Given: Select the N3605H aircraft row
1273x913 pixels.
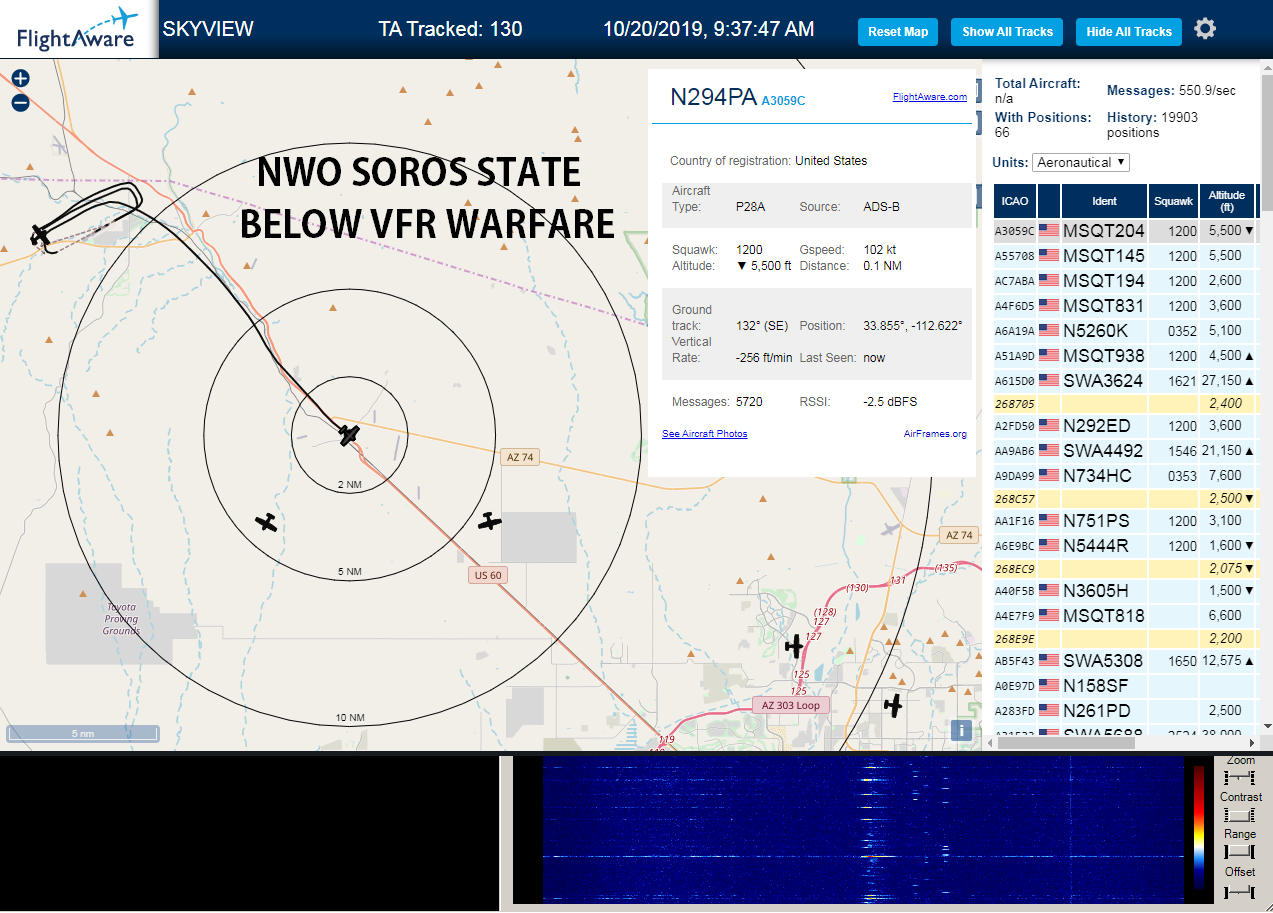Looking at the screenshot, I should (1125, 591).
